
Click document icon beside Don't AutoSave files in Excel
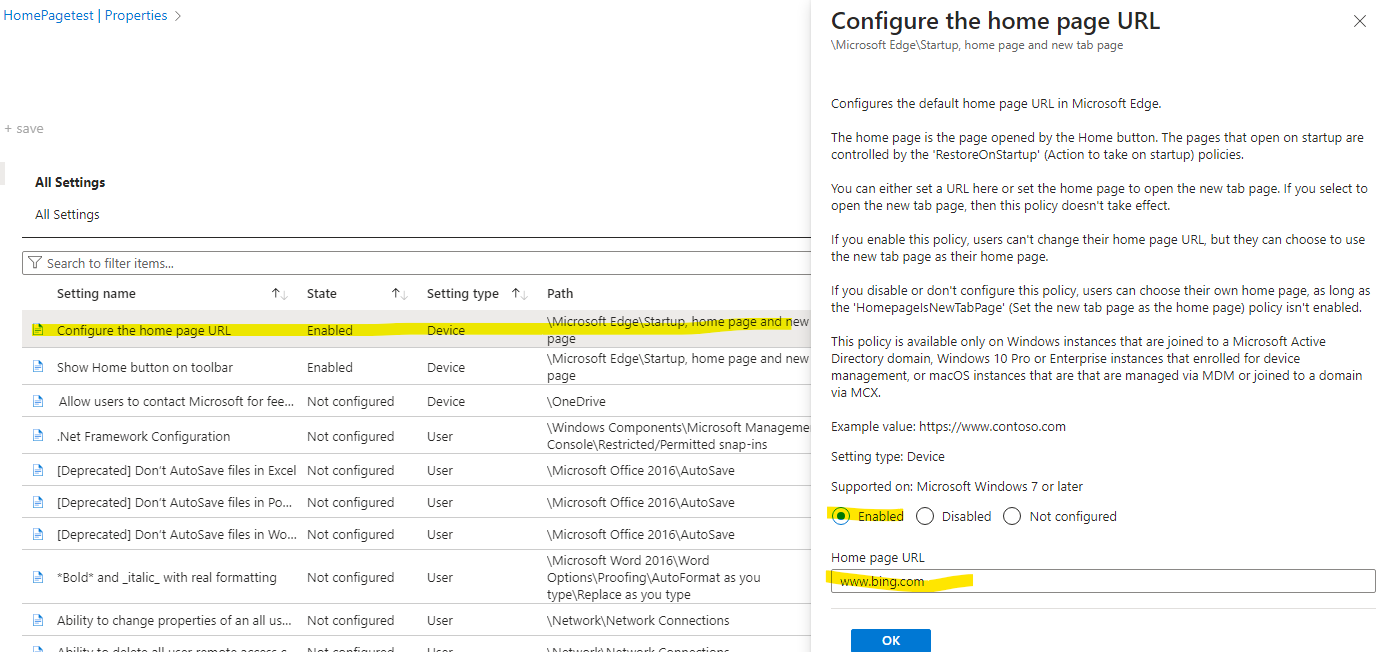(38, 470)
